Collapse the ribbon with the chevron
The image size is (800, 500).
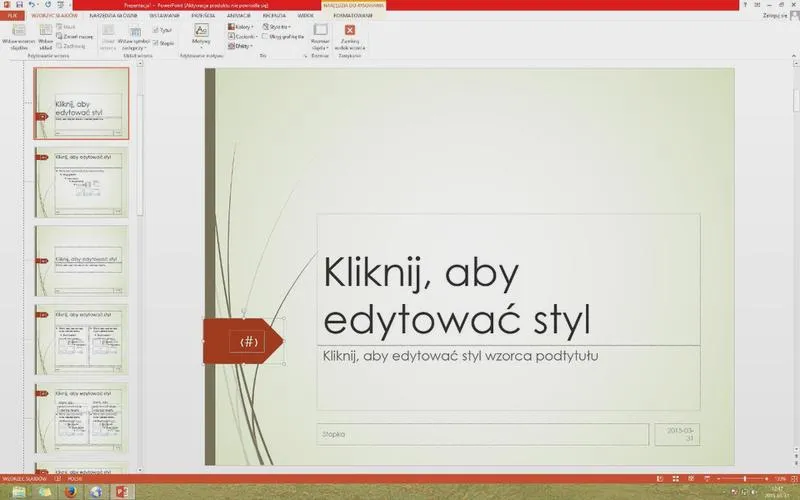click(794, 55)
